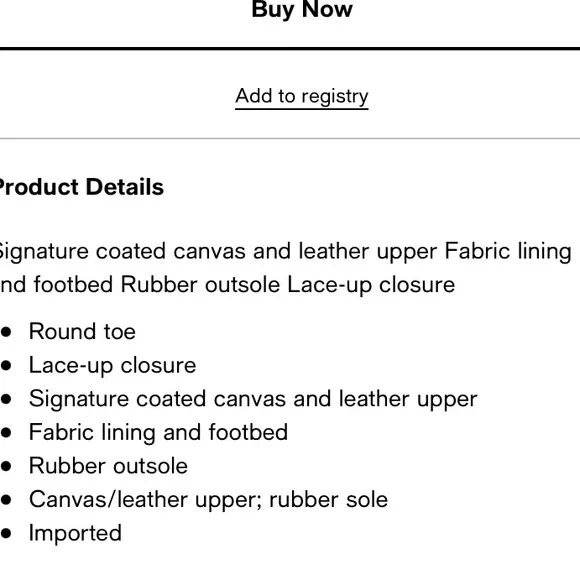
Task: Select the Product Details heading
Action: [x=80, y=187]
